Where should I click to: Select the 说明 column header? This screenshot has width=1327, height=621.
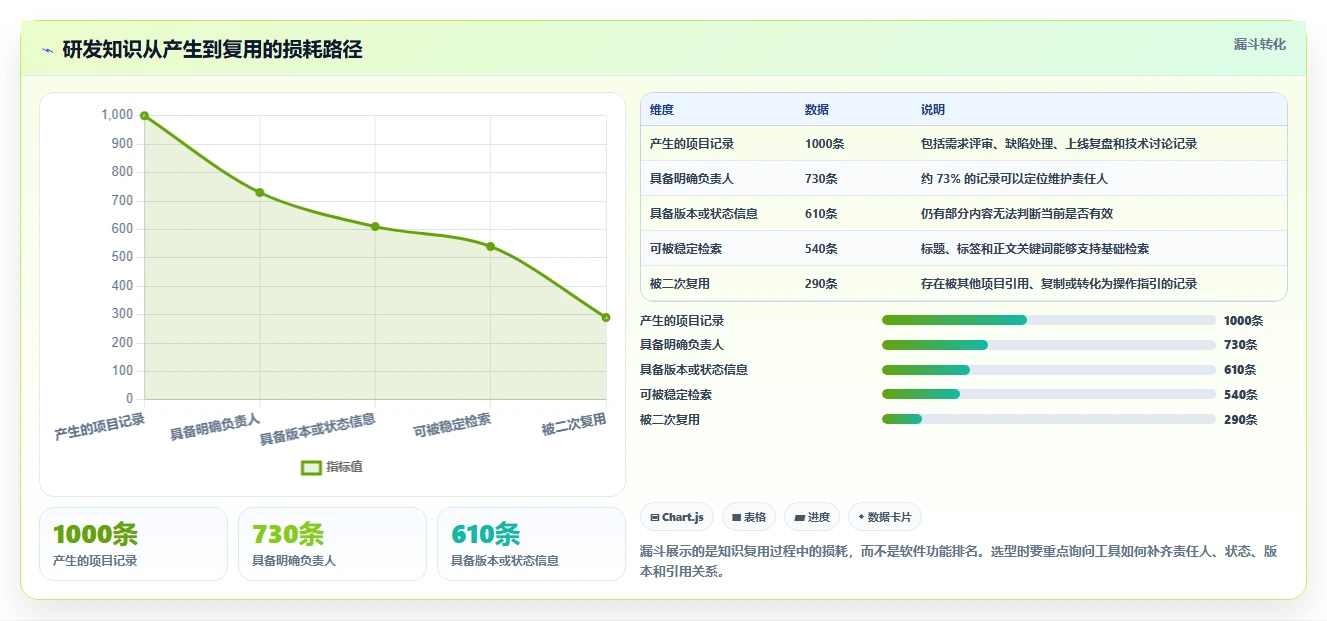coord(933,110)
